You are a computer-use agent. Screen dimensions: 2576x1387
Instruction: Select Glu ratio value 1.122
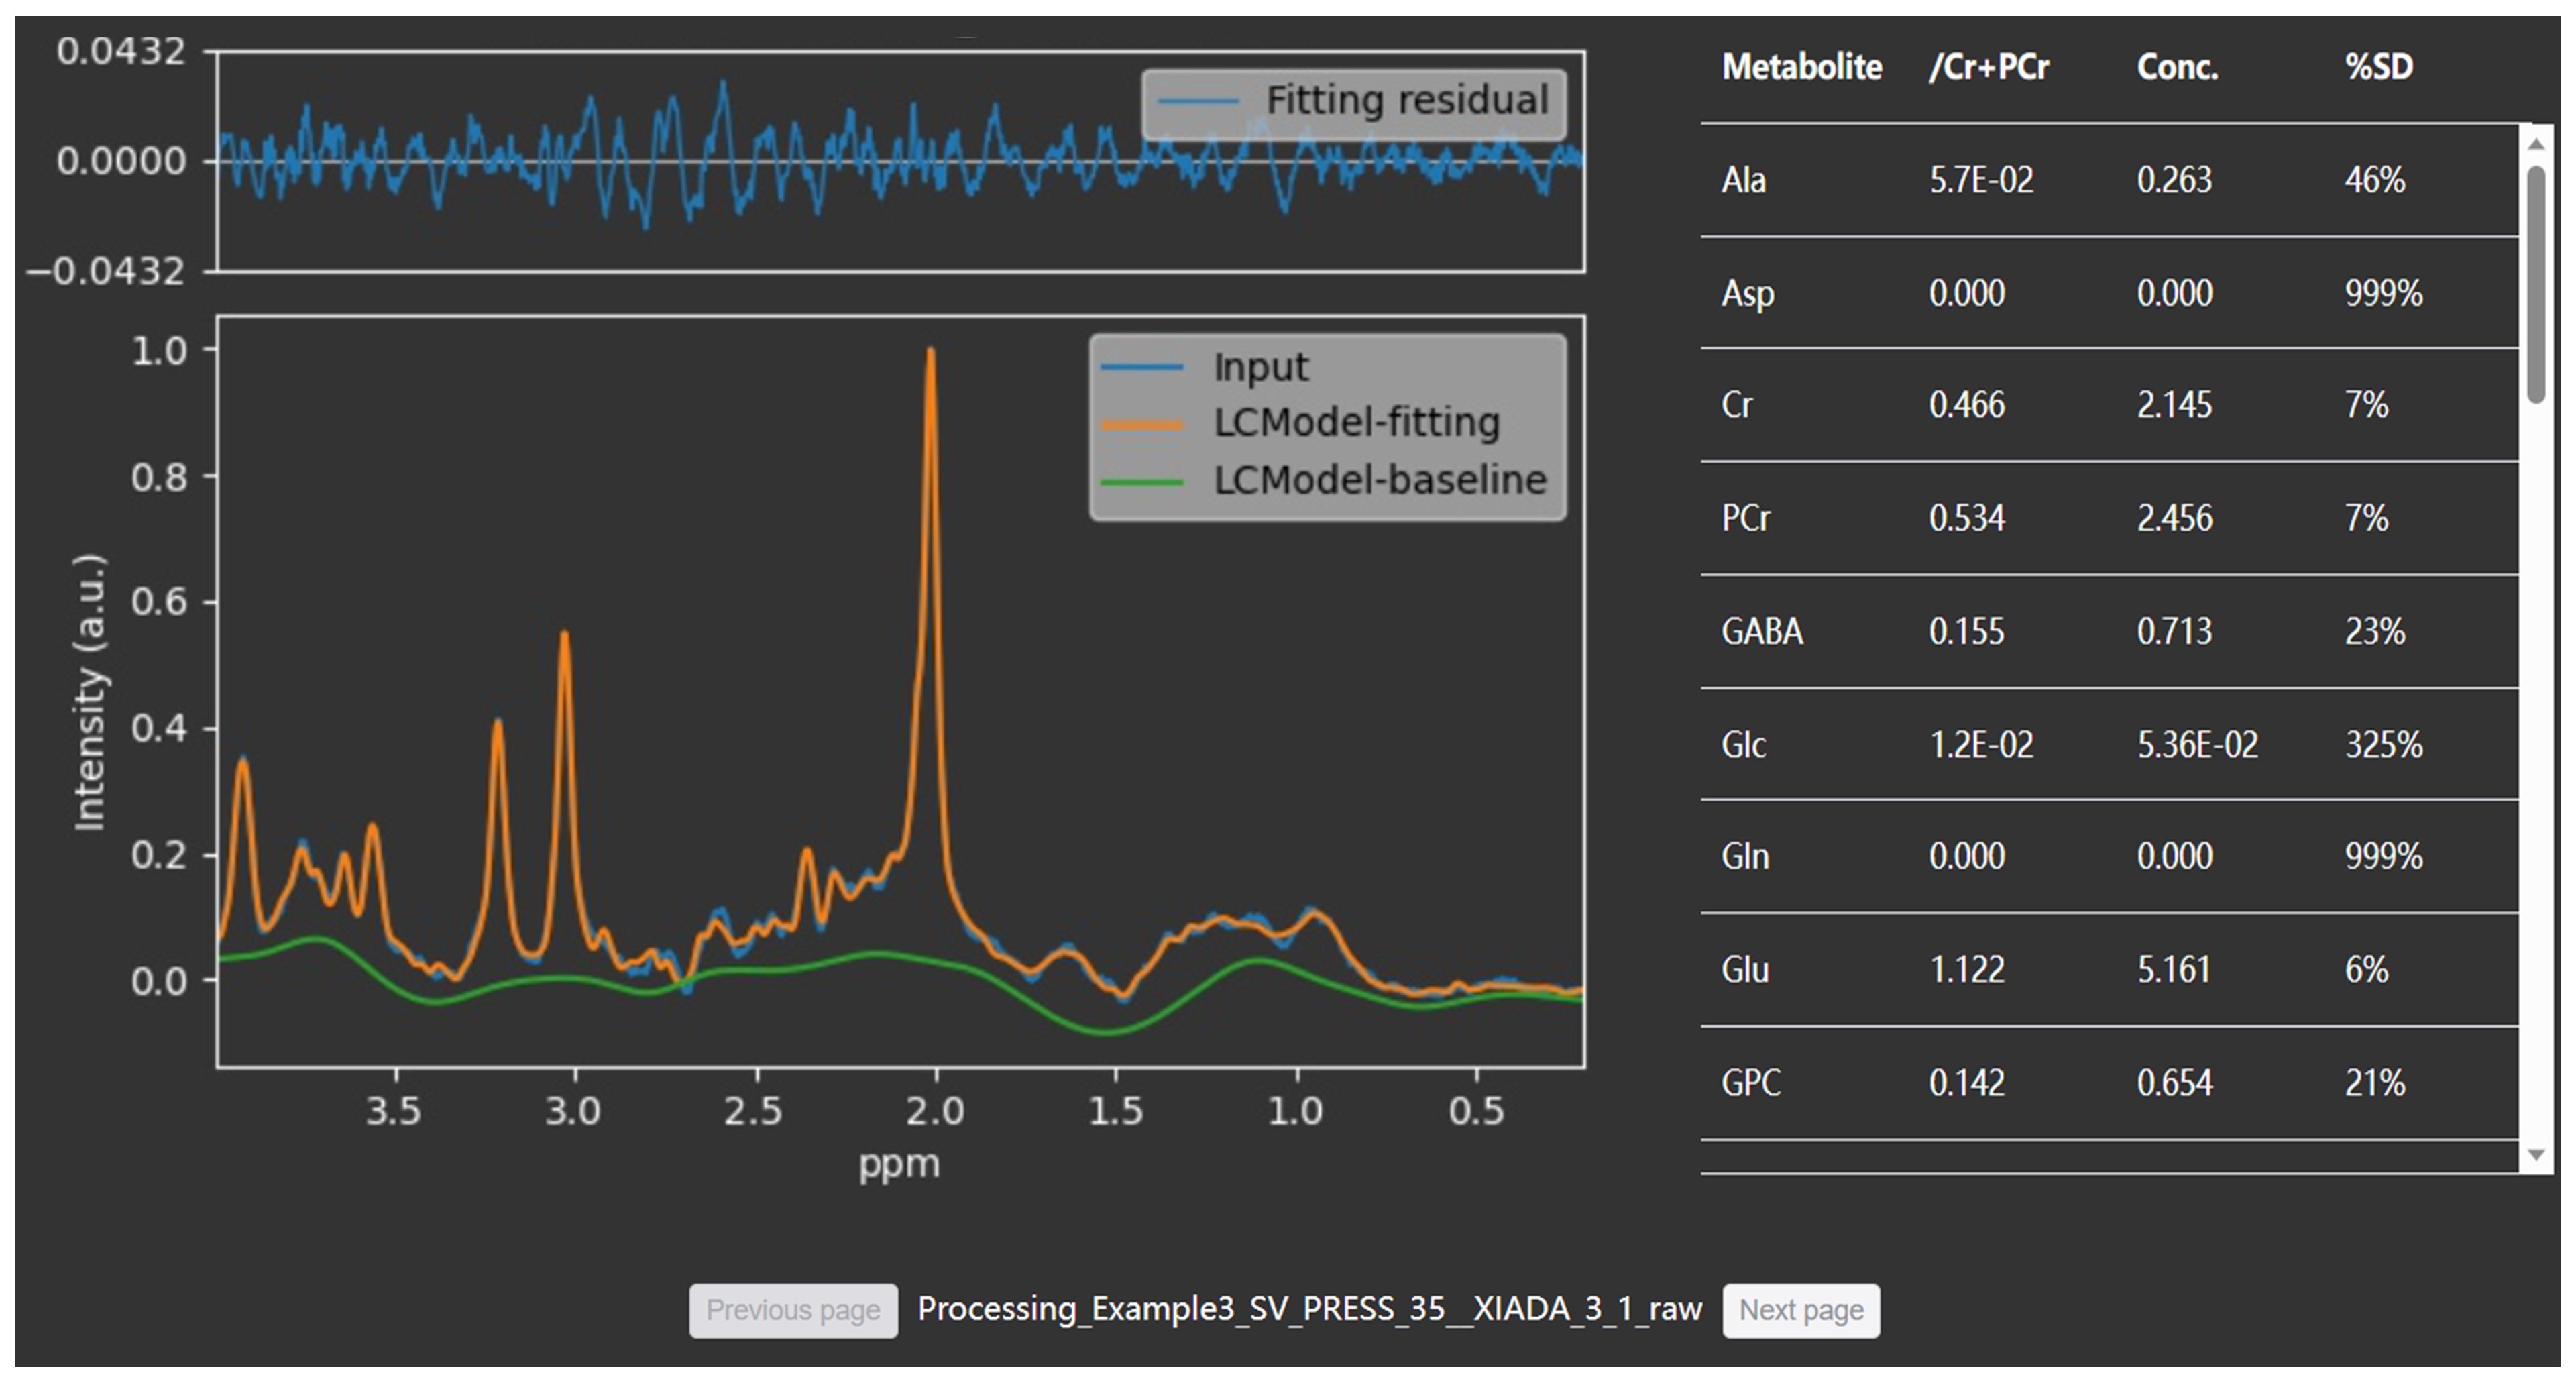click(x=1967, y=969)
